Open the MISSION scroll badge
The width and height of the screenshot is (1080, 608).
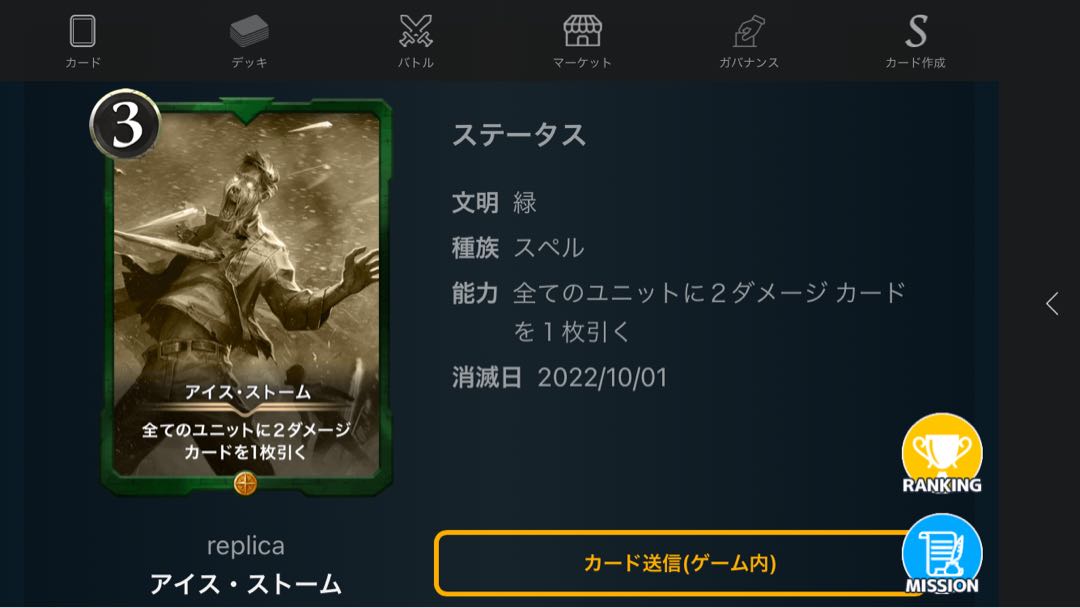tap(942, 555)
